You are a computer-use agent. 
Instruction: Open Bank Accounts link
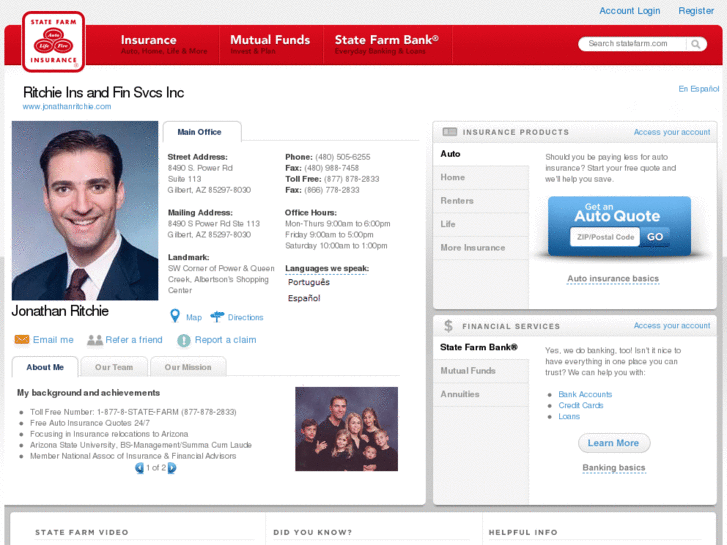[585, 394]
